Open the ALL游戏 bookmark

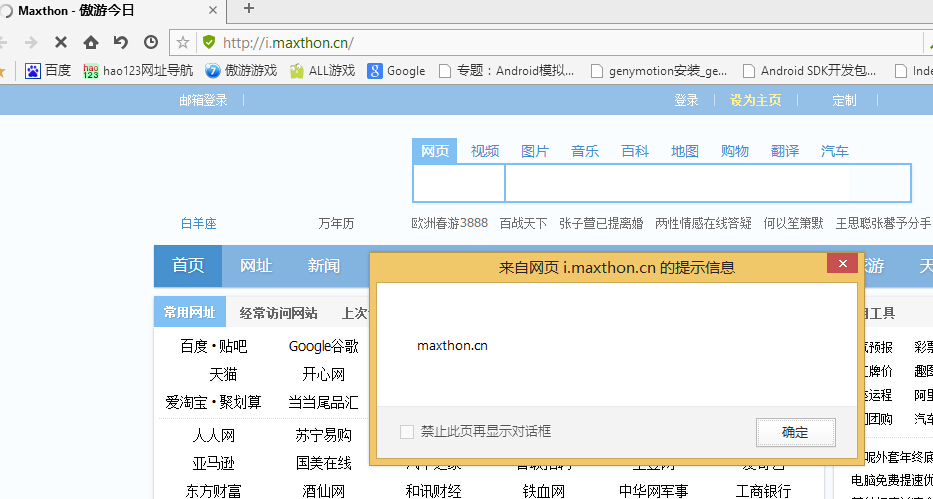(323, 71)
